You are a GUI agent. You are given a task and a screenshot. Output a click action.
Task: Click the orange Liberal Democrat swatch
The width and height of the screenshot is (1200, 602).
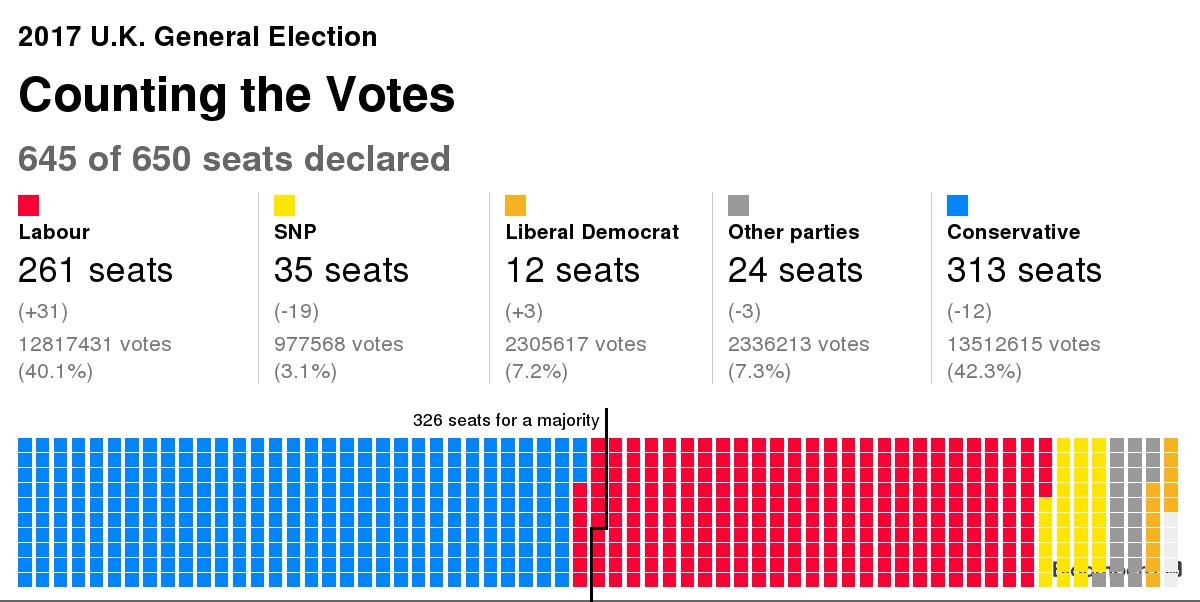coord(516,205)
